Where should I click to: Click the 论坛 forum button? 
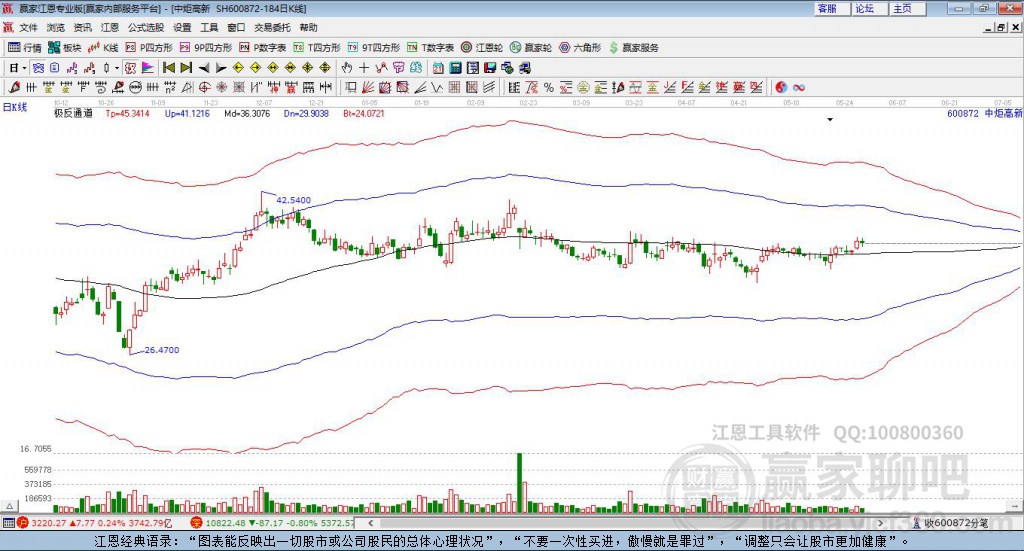pos(869,8)
